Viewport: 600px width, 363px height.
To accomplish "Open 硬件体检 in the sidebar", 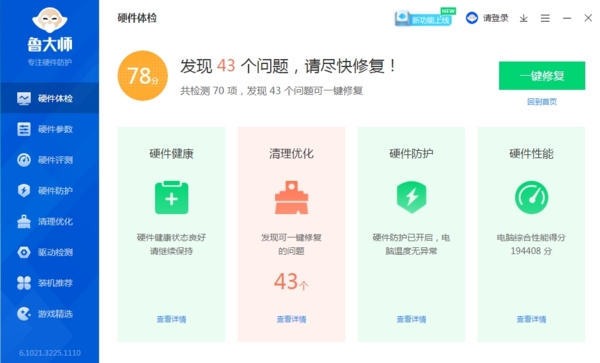I will point(49,98).
